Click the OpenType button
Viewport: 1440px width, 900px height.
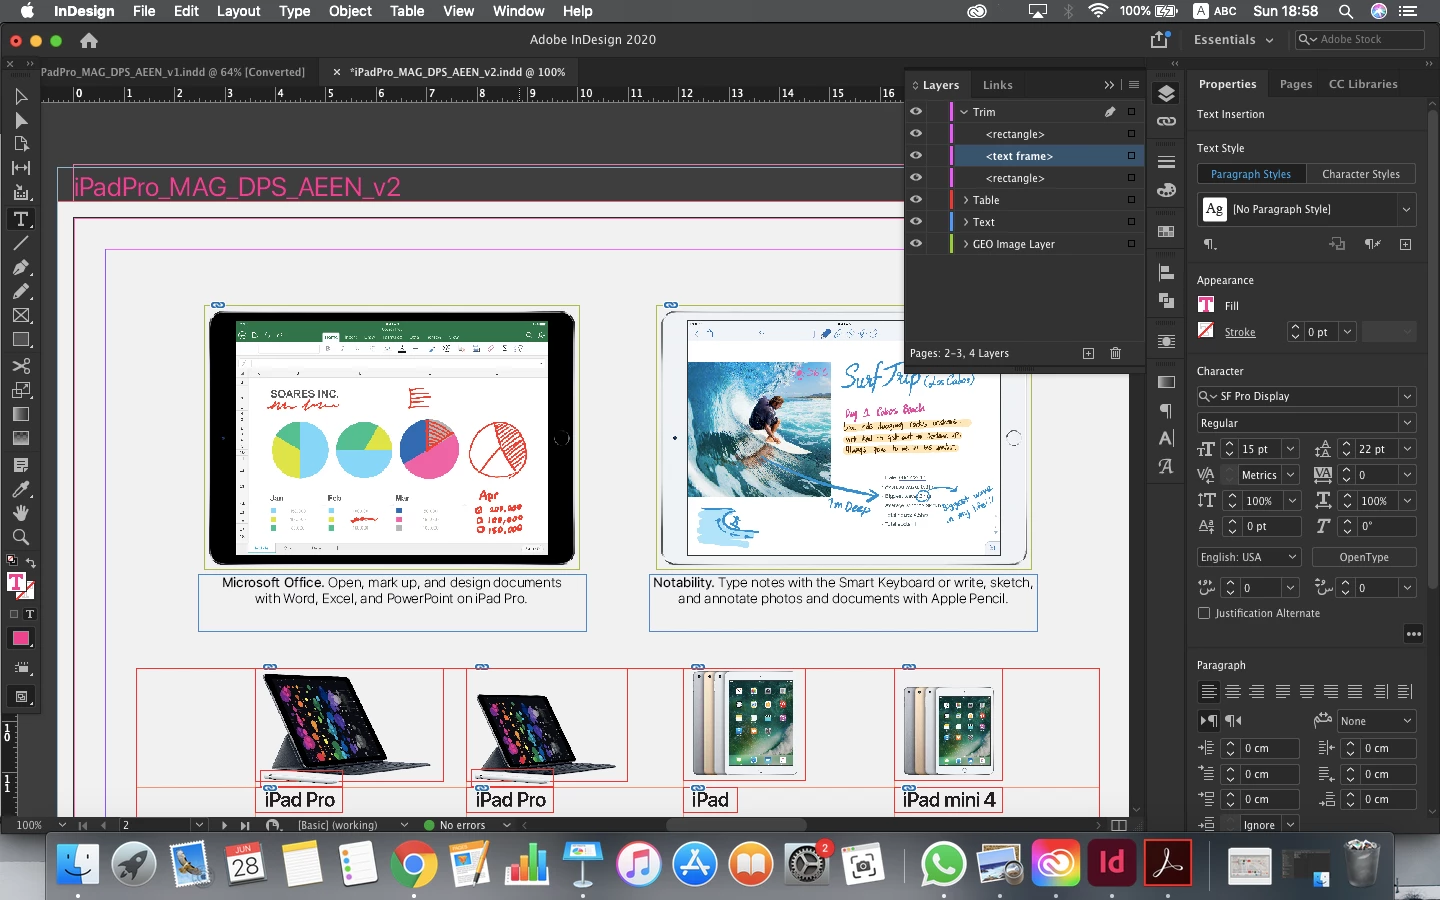pyautogui.click(x=1364, y=557)
